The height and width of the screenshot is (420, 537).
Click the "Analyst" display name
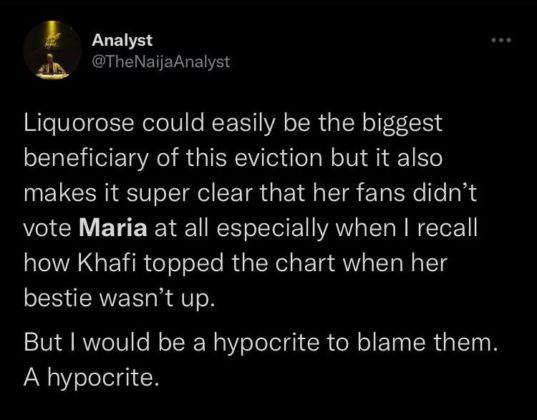[x=122, y=40]
